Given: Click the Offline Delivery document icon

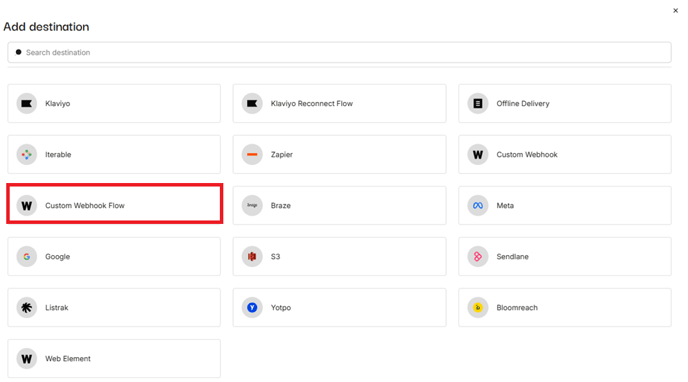Looking at the screenshot, I should 478,104.
